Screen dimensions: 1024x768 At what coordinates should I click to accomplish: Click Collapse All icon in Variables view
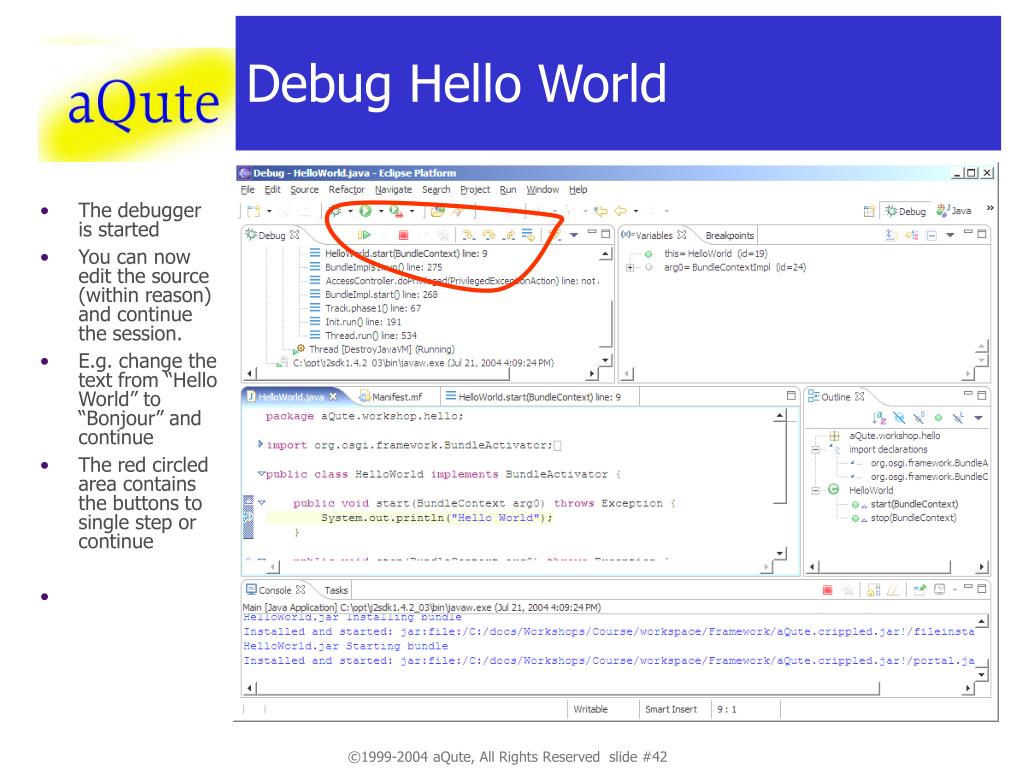click(932, 235)
